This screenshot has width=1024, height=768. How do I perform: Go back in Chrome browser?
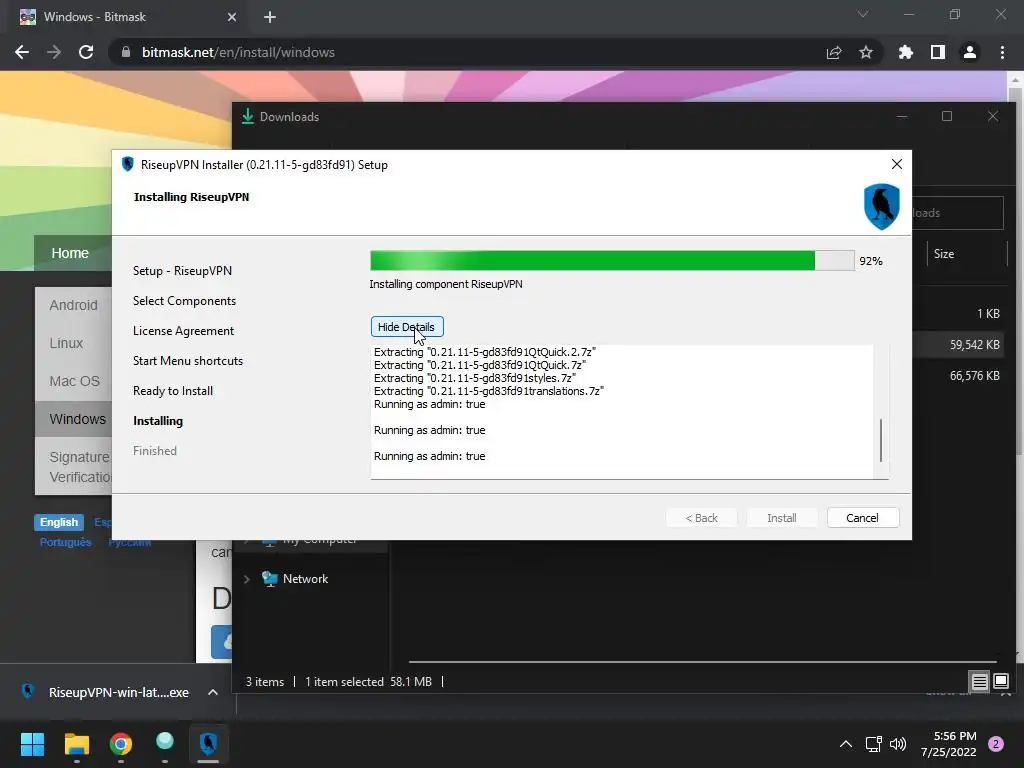pyautogui.click(x=22, y=52)
